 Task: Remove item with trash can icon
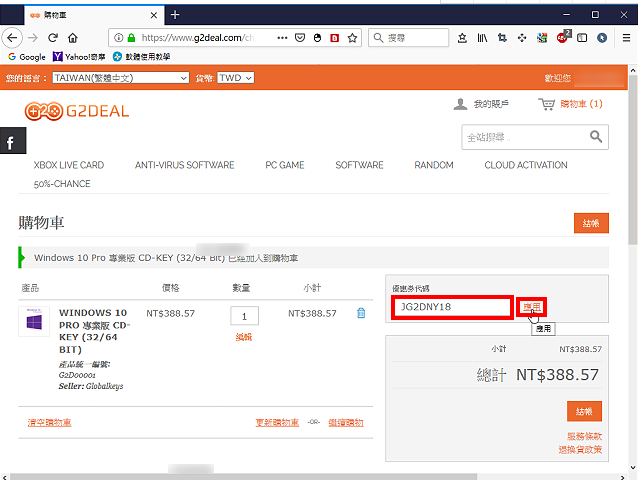coord(361,313)
